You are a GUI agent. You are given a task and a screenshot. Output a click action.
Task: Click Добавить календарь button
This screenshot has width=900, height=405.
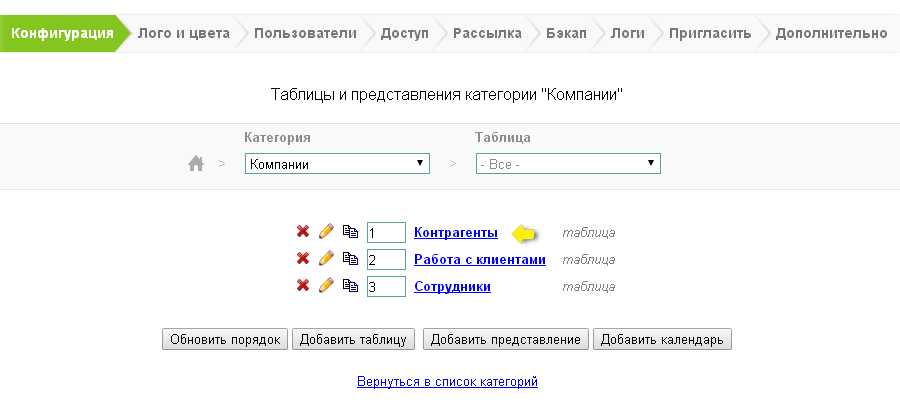(x=663, y=339)
